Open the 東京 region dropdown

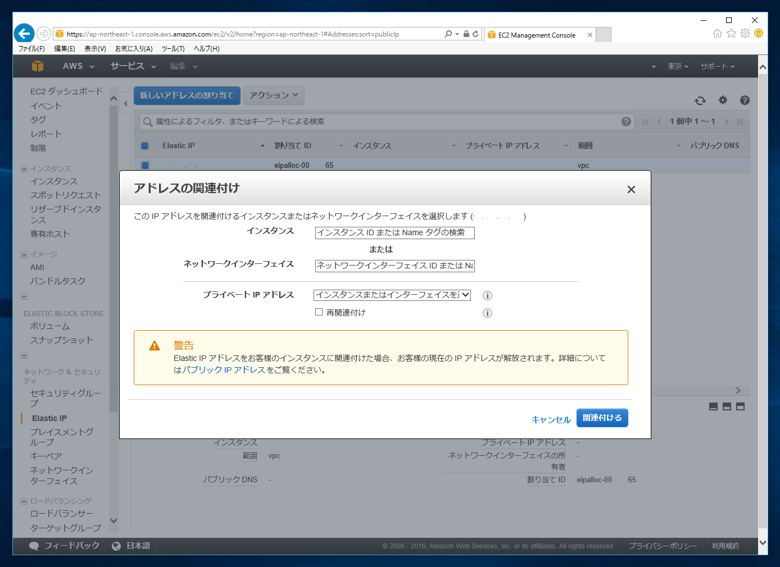click(678, 66)
